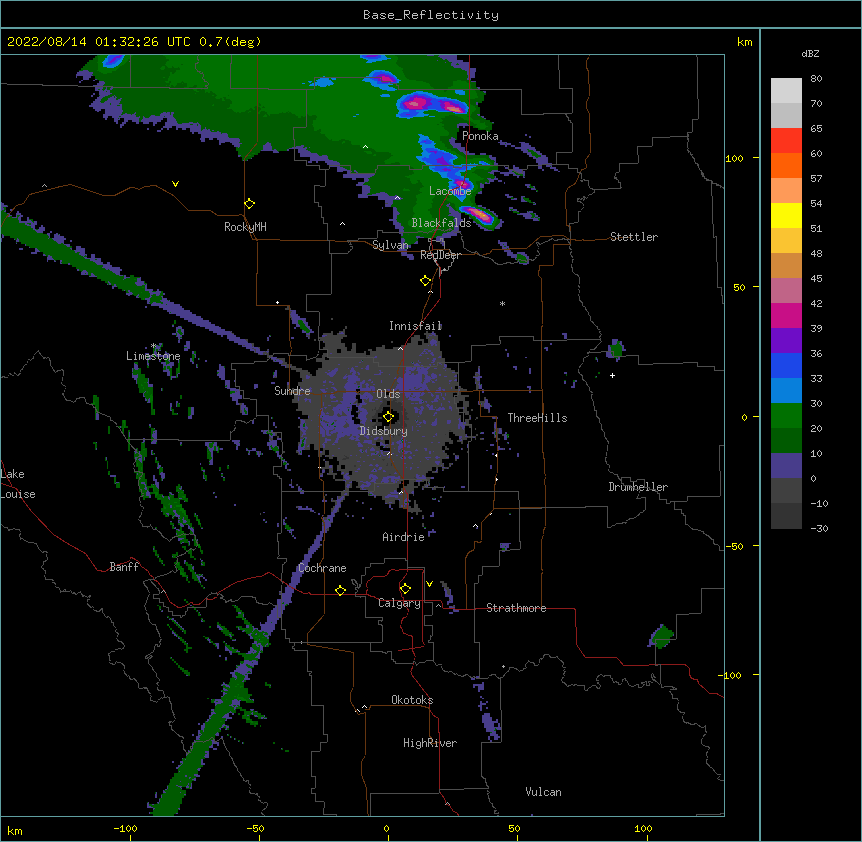Click the ThreeHills label

(537, 418)
